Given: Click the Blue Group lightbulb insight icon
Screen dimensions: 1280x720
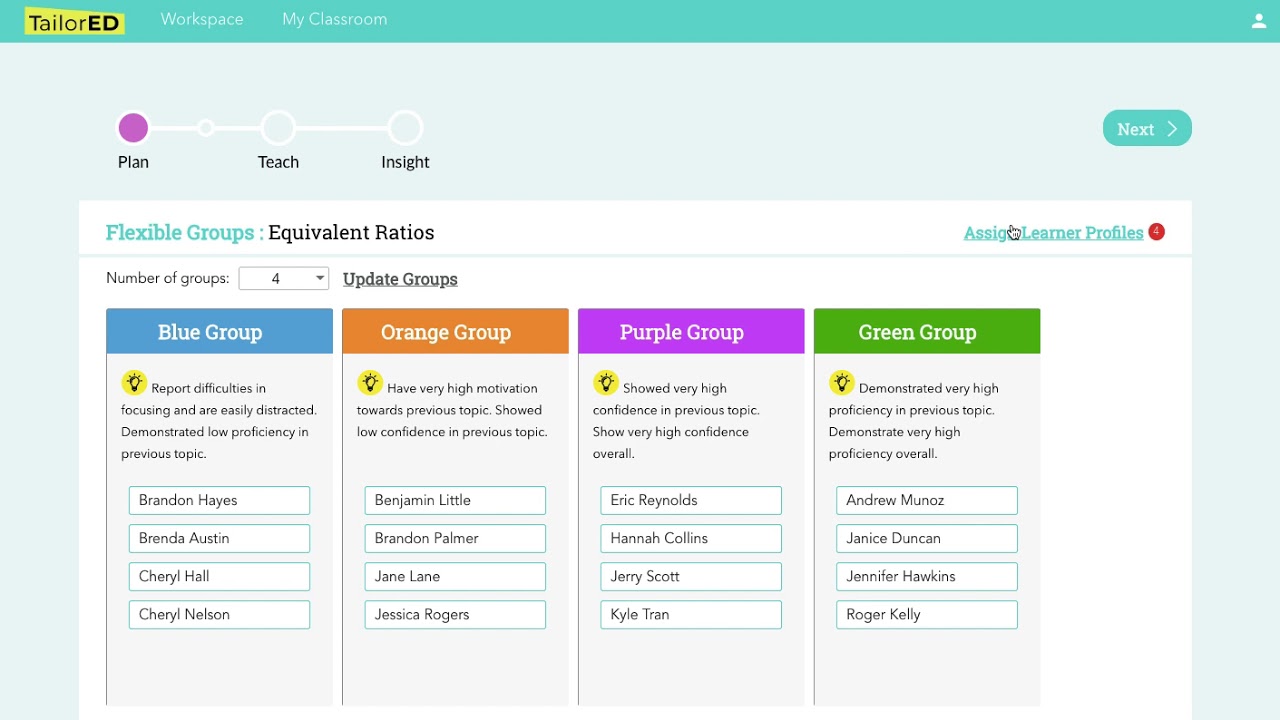Looking at the screenshot, I should (134, 384).
